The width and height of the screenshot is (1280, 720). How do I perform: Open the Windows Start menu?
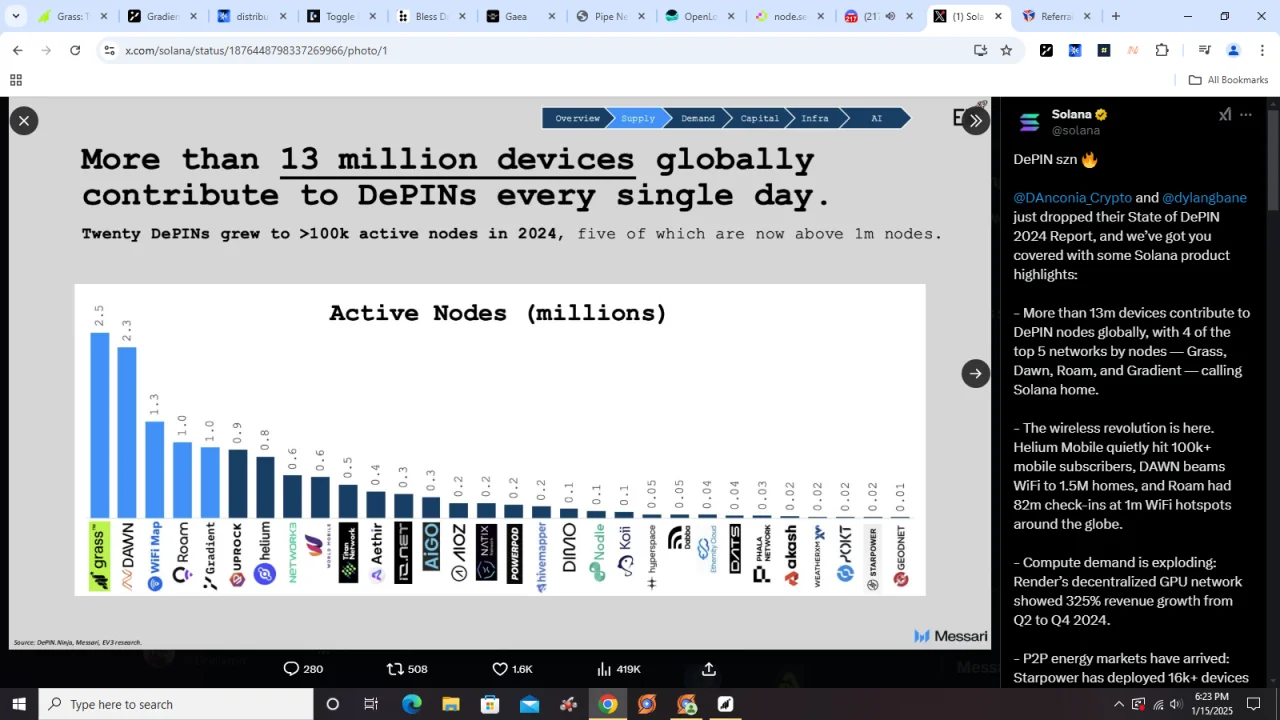(x=19, y=704)
